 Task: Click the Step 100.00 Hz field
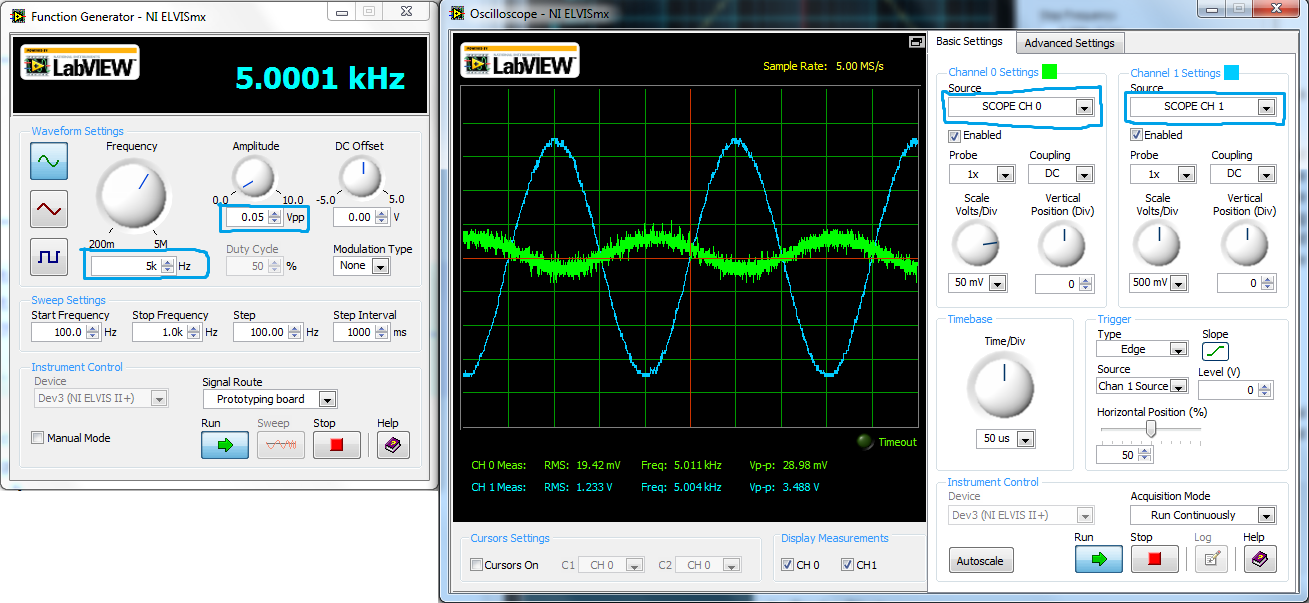click(x=261, y=332)
